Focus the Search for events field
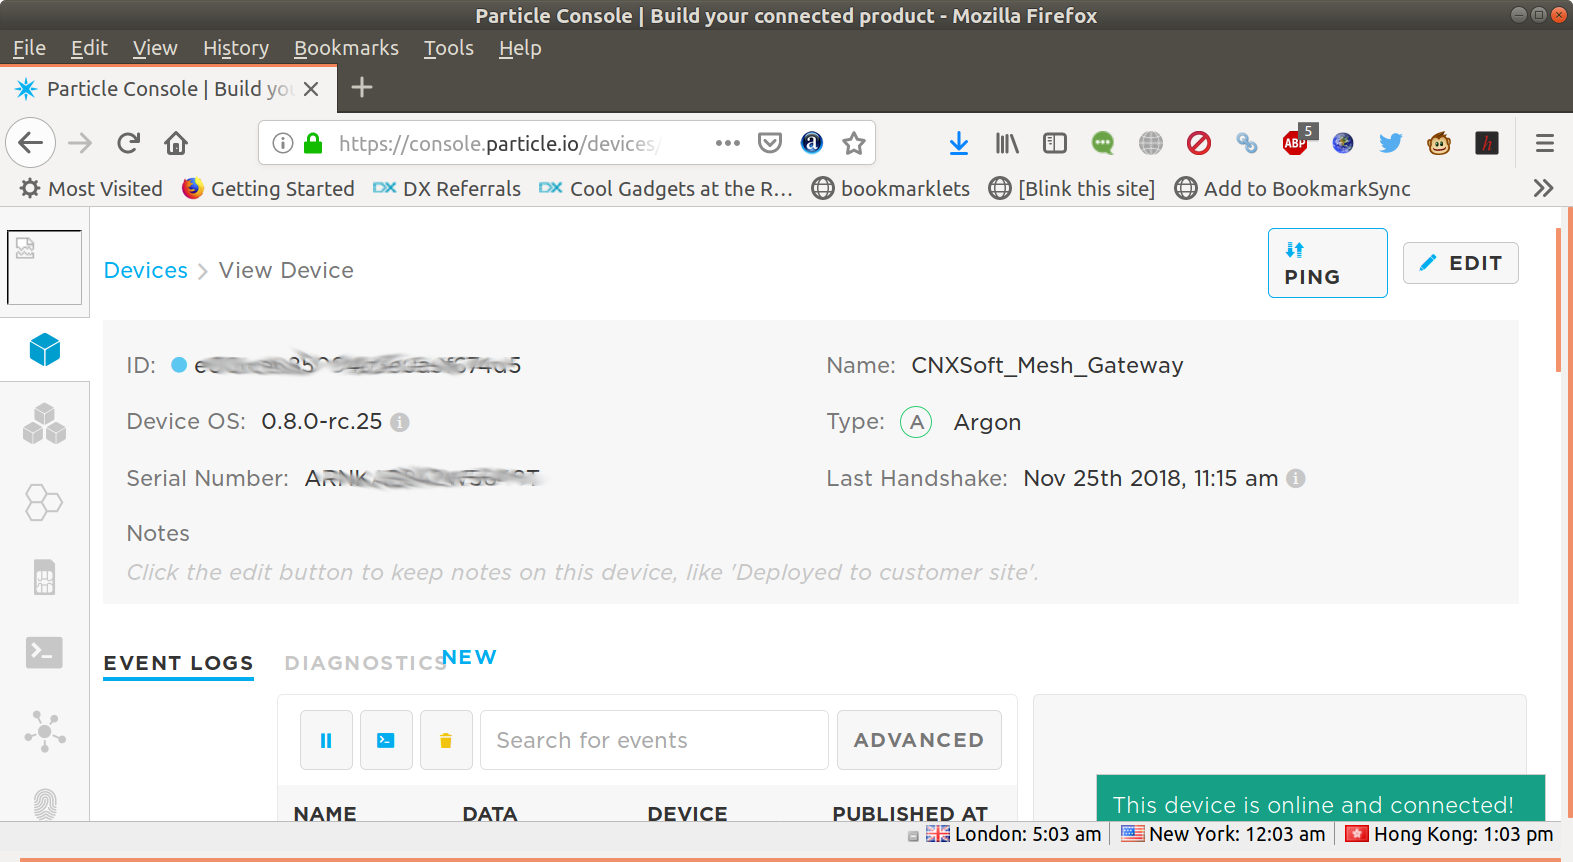This screenshot has height=862, width=1573. 654,740
